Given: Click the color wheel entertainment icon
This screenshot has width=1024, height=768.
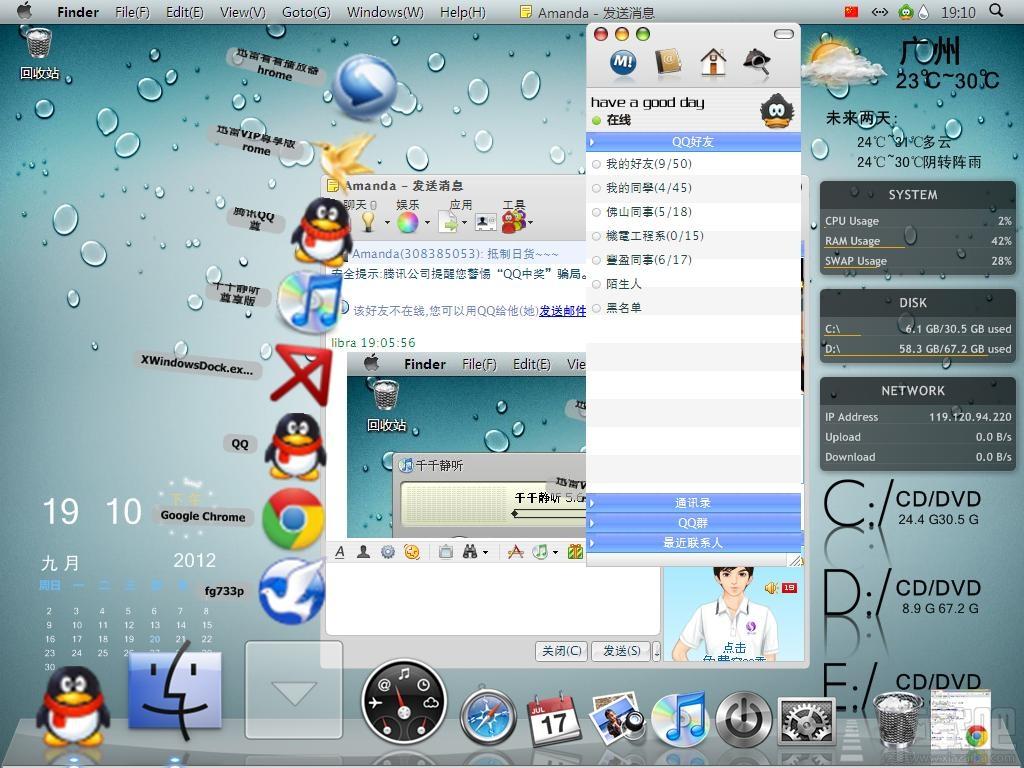Looking at the screenshot, I should (408, 222).
